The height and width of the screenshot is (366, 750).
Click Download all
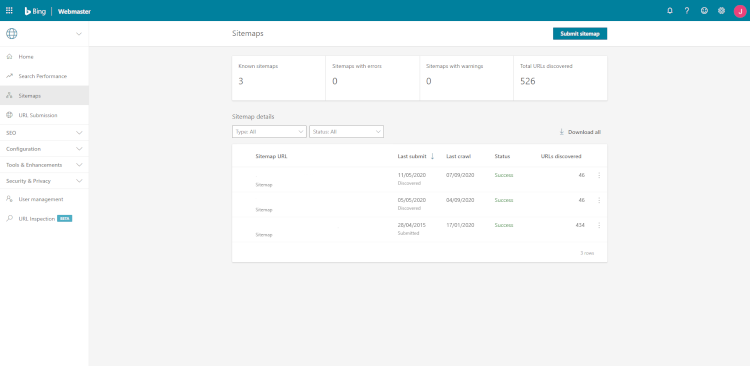pos(580,132)
